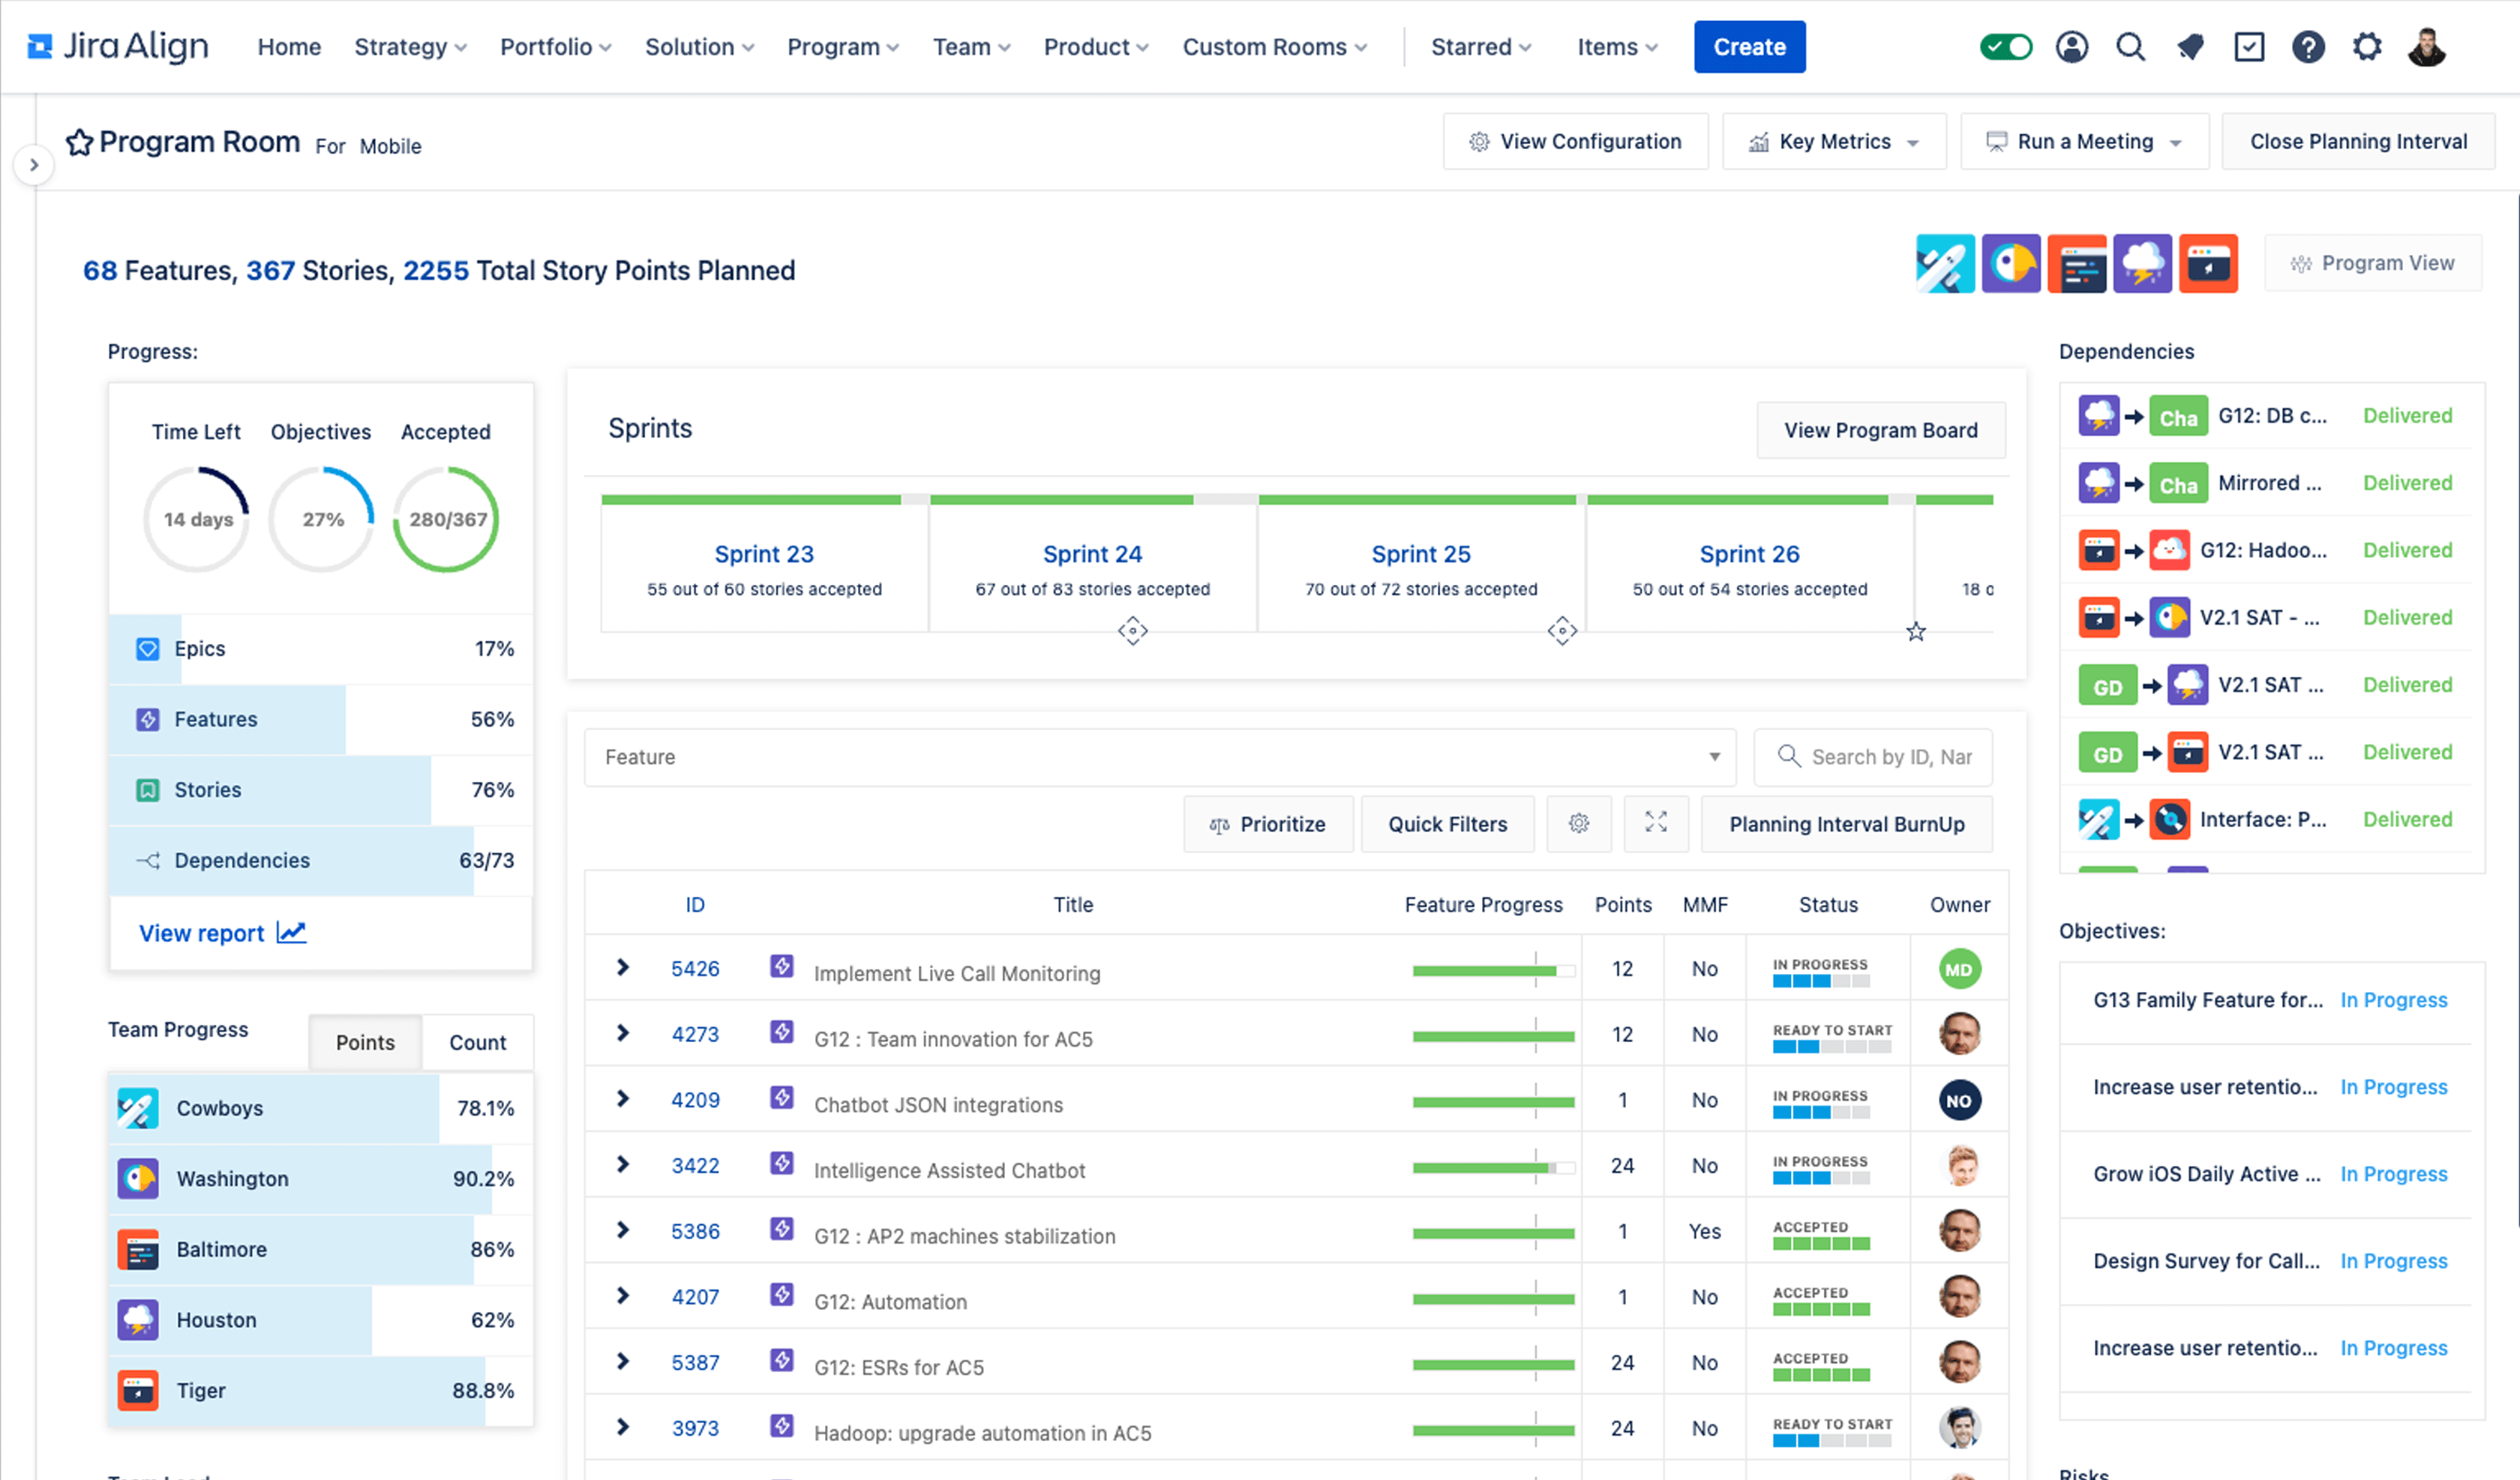Click the Search magnifier icon

coord(2131,44)
